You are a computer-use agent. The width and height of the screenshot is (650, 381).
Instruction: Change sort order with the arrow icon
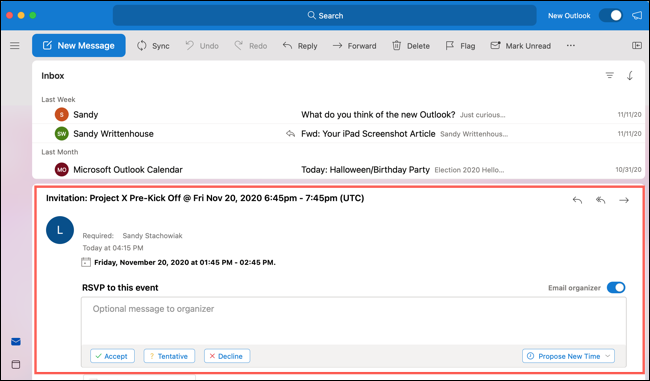click(x=630, y=75)
